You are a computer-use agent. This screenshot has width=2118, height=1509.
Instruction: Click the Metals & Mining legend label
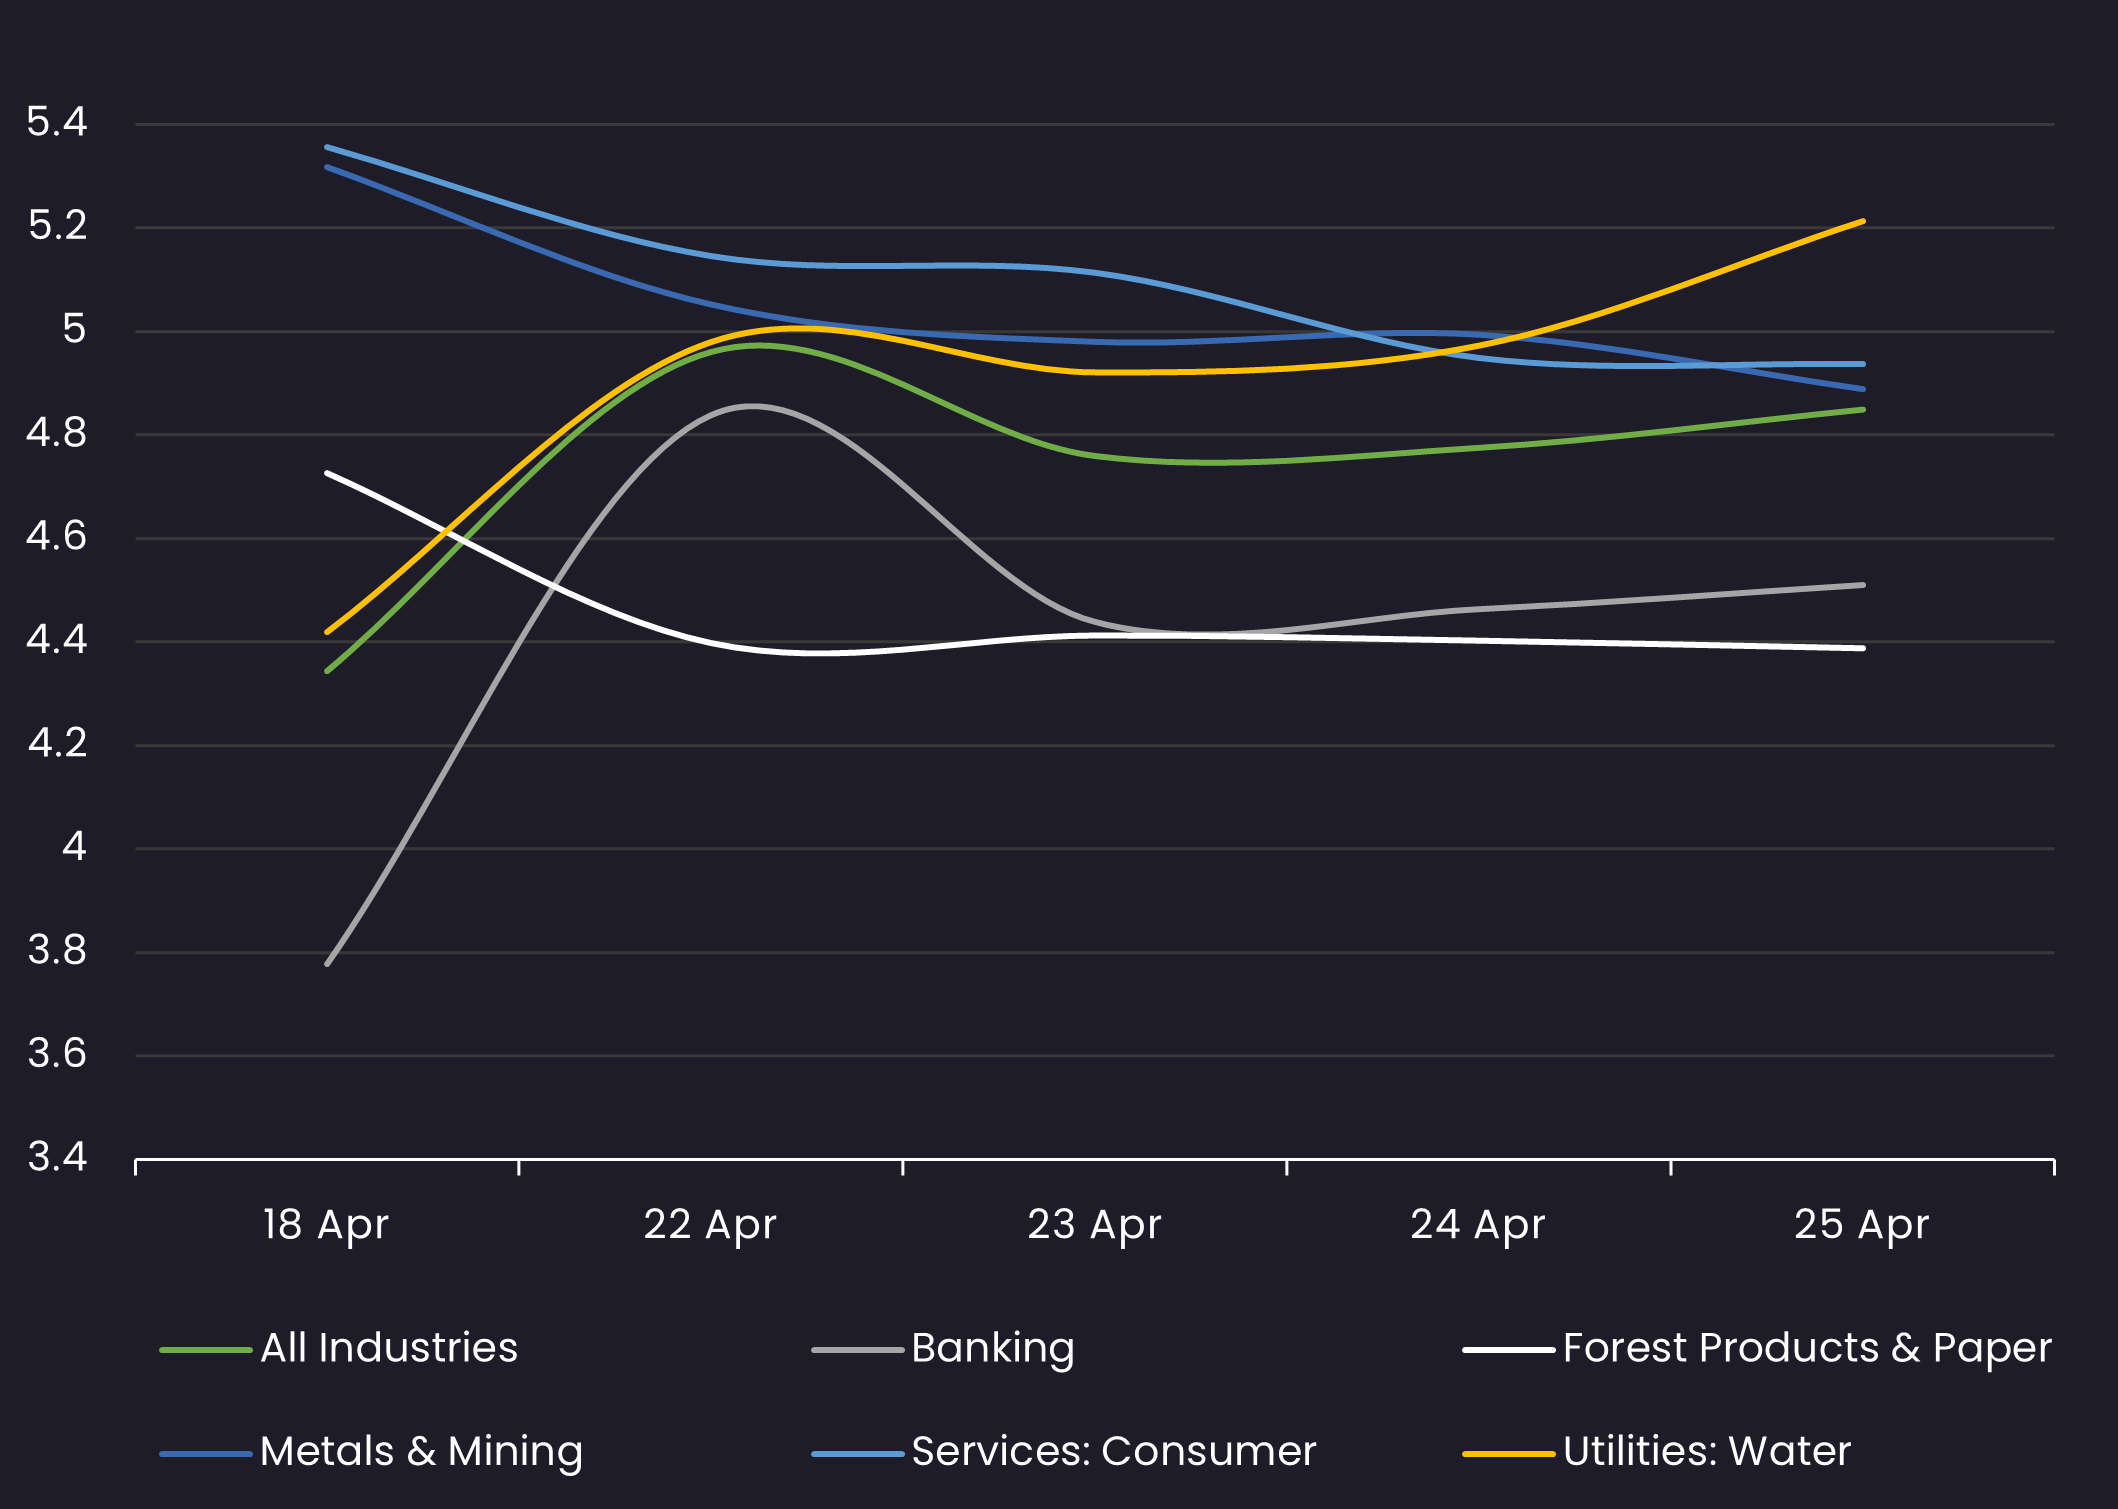421,1452
